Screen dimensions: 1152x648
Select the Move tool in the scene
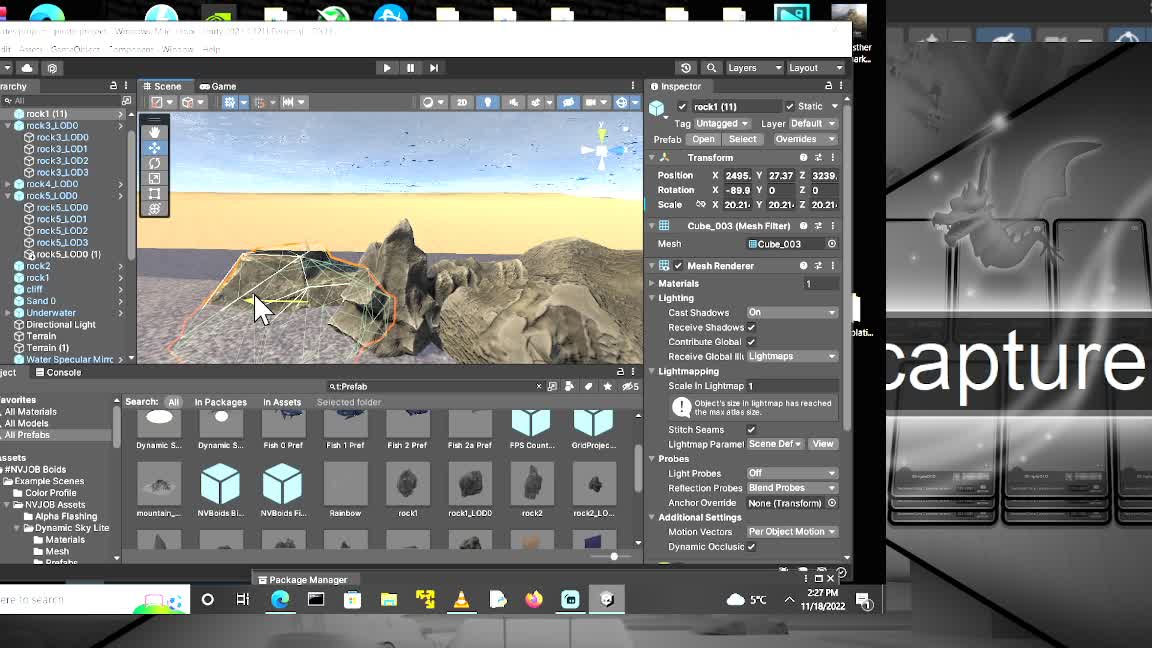coord(154,148)
